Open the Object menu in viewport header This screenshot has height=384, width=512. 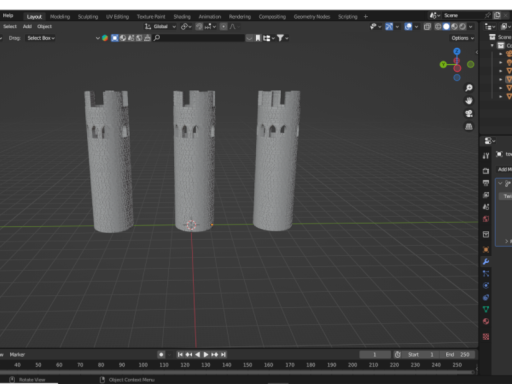coord(44,27)
